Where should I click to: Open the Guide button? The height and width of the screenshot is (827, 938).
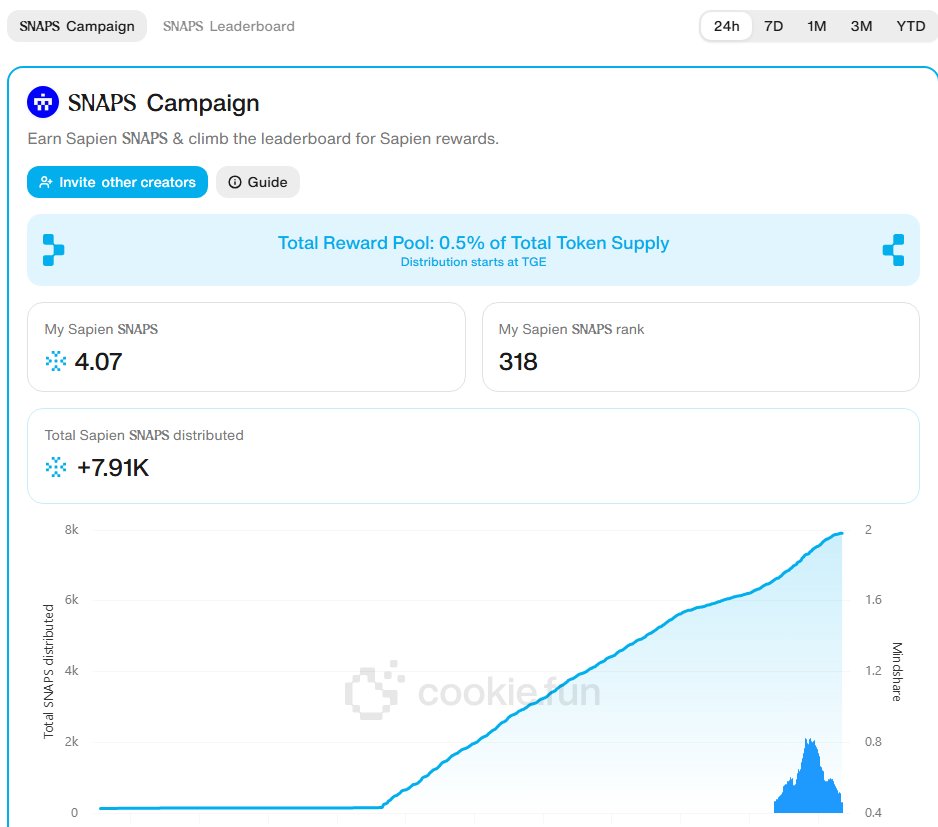click(258, 182)
